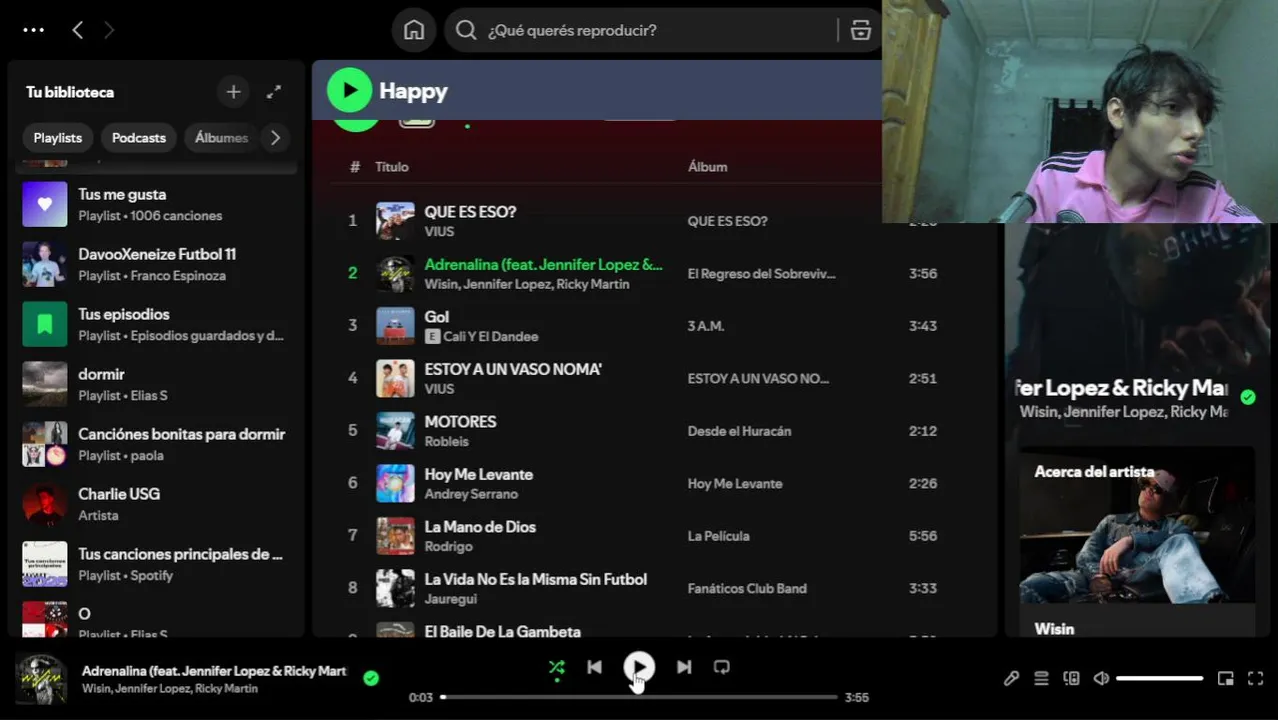
Task: Click the Tus episodios bookmark thumbnail
Action: (45, 324)
